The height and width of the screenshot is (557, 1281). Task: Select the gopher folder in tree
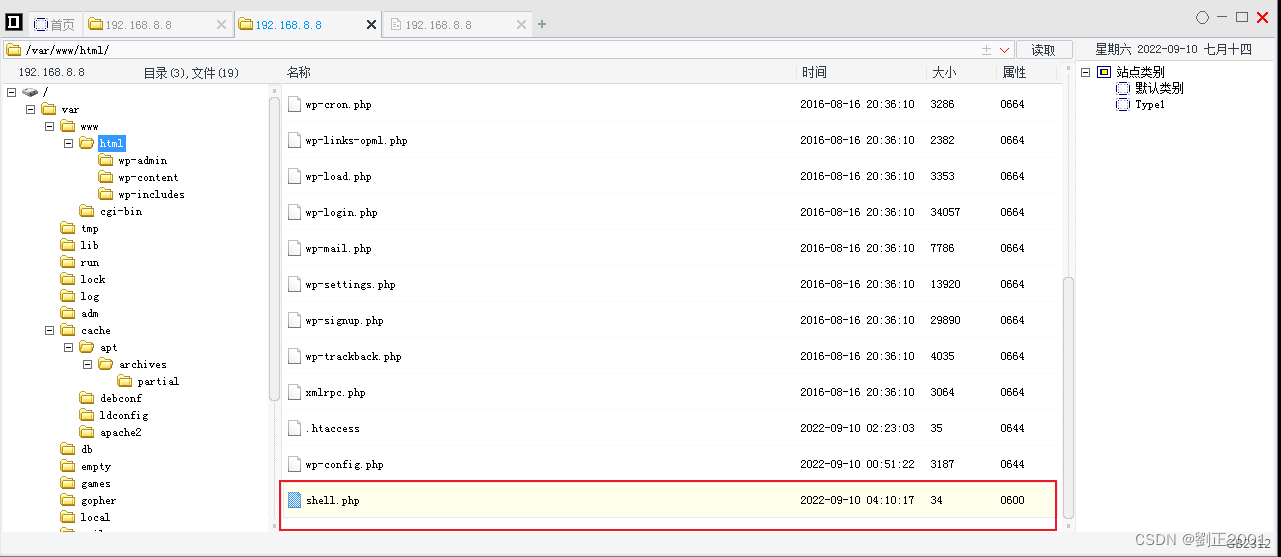98,500
